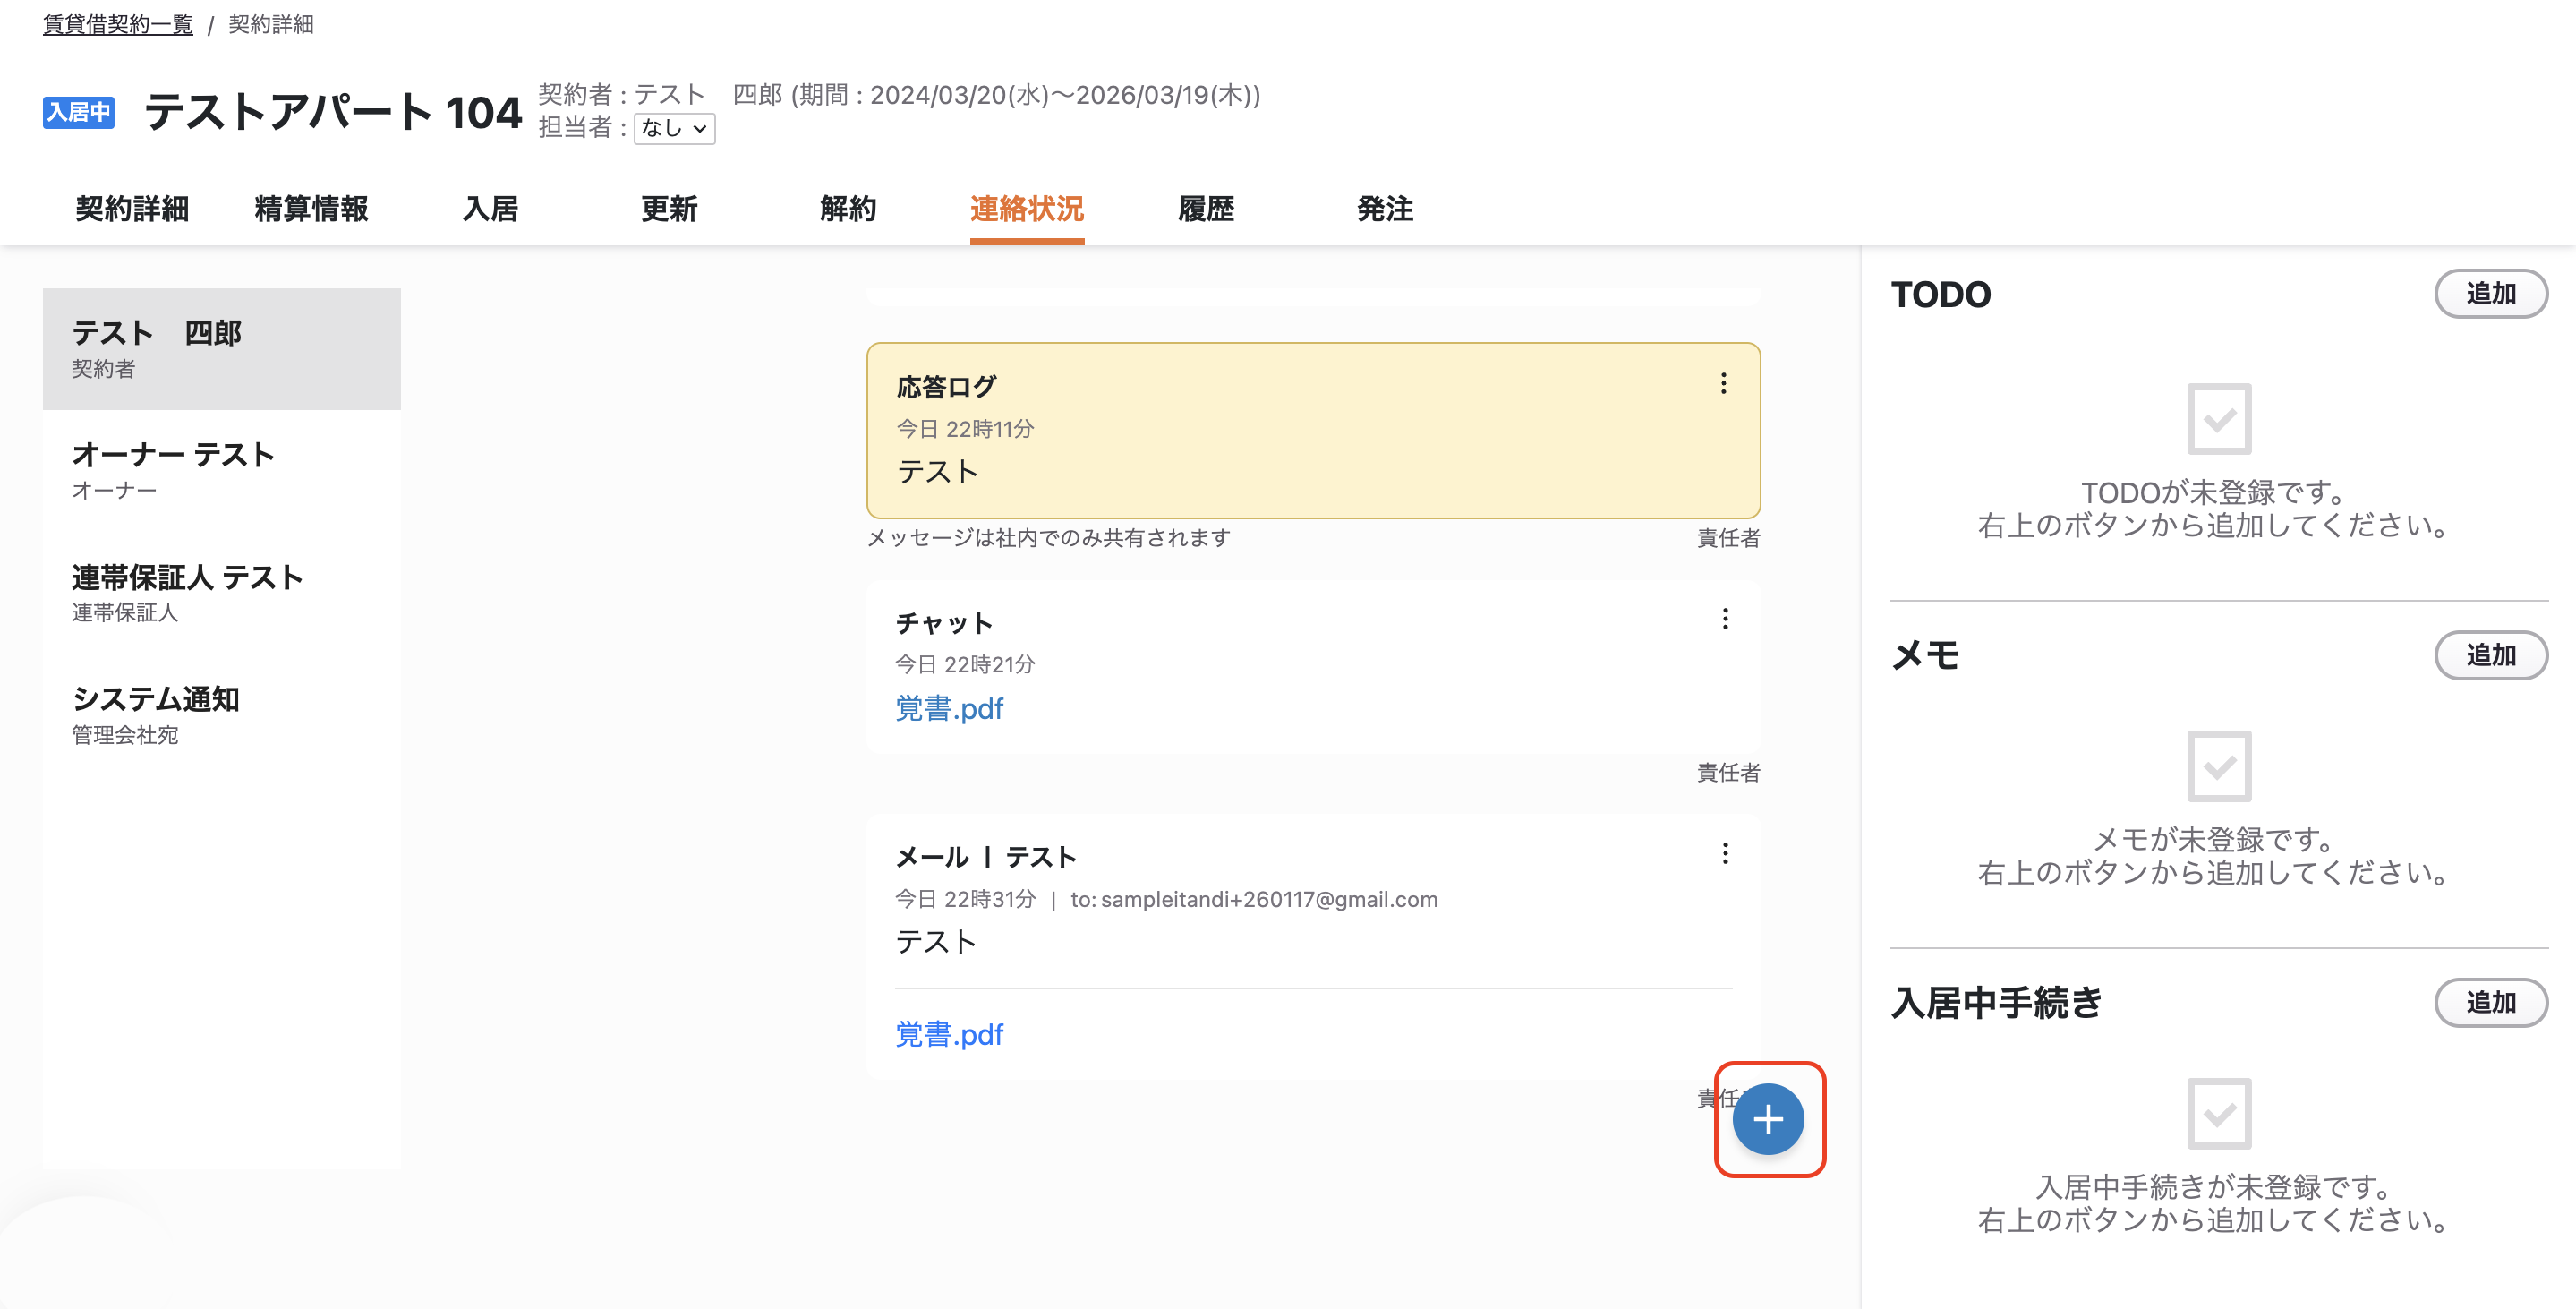The height and width of the screenshot is (1309, 2576).
Task: Open the 履歴 tab
Action: pos(1205,209)
